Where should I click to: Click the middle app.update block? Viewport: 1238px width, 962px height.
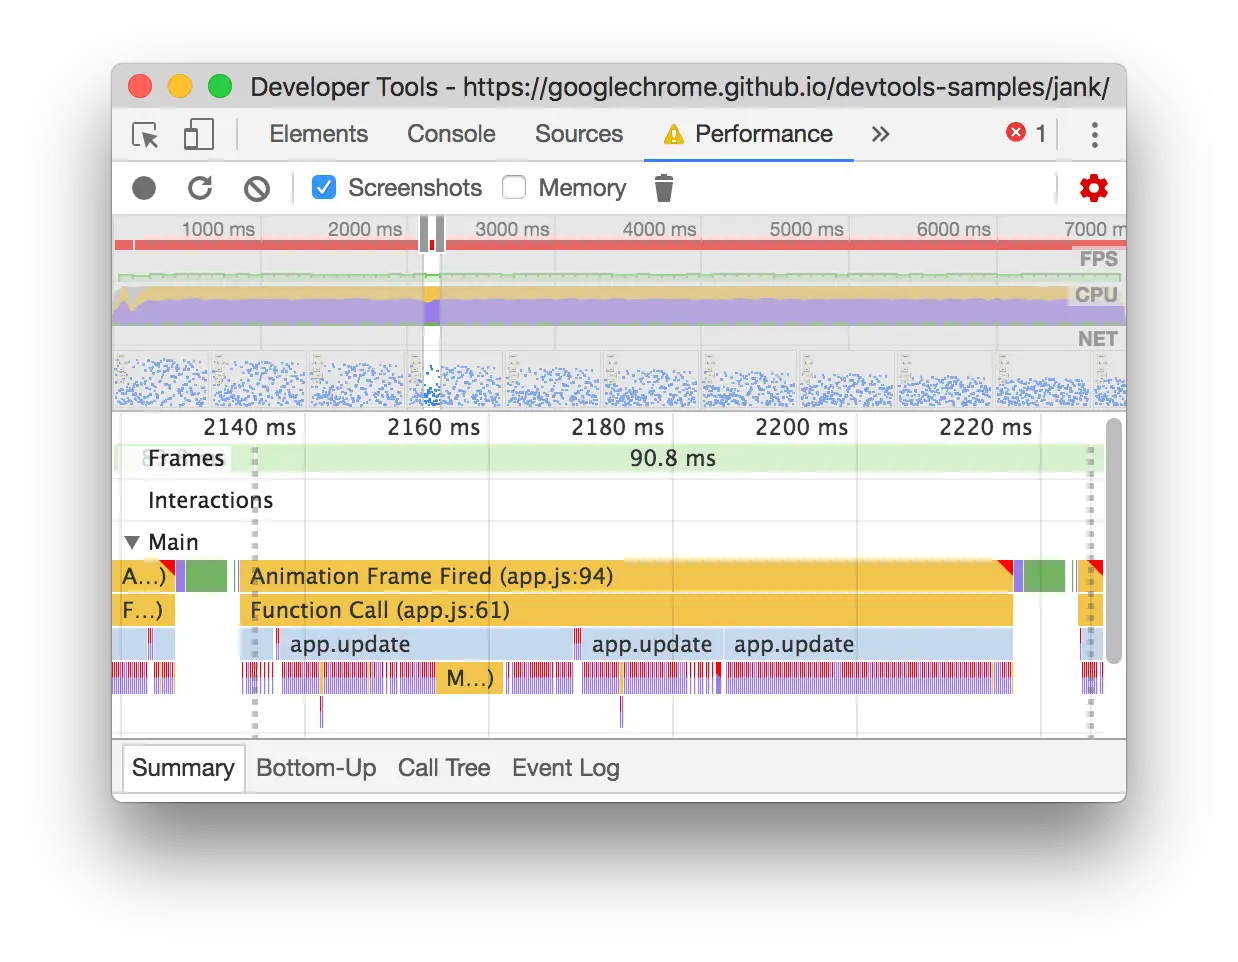(x=652, y=644)
